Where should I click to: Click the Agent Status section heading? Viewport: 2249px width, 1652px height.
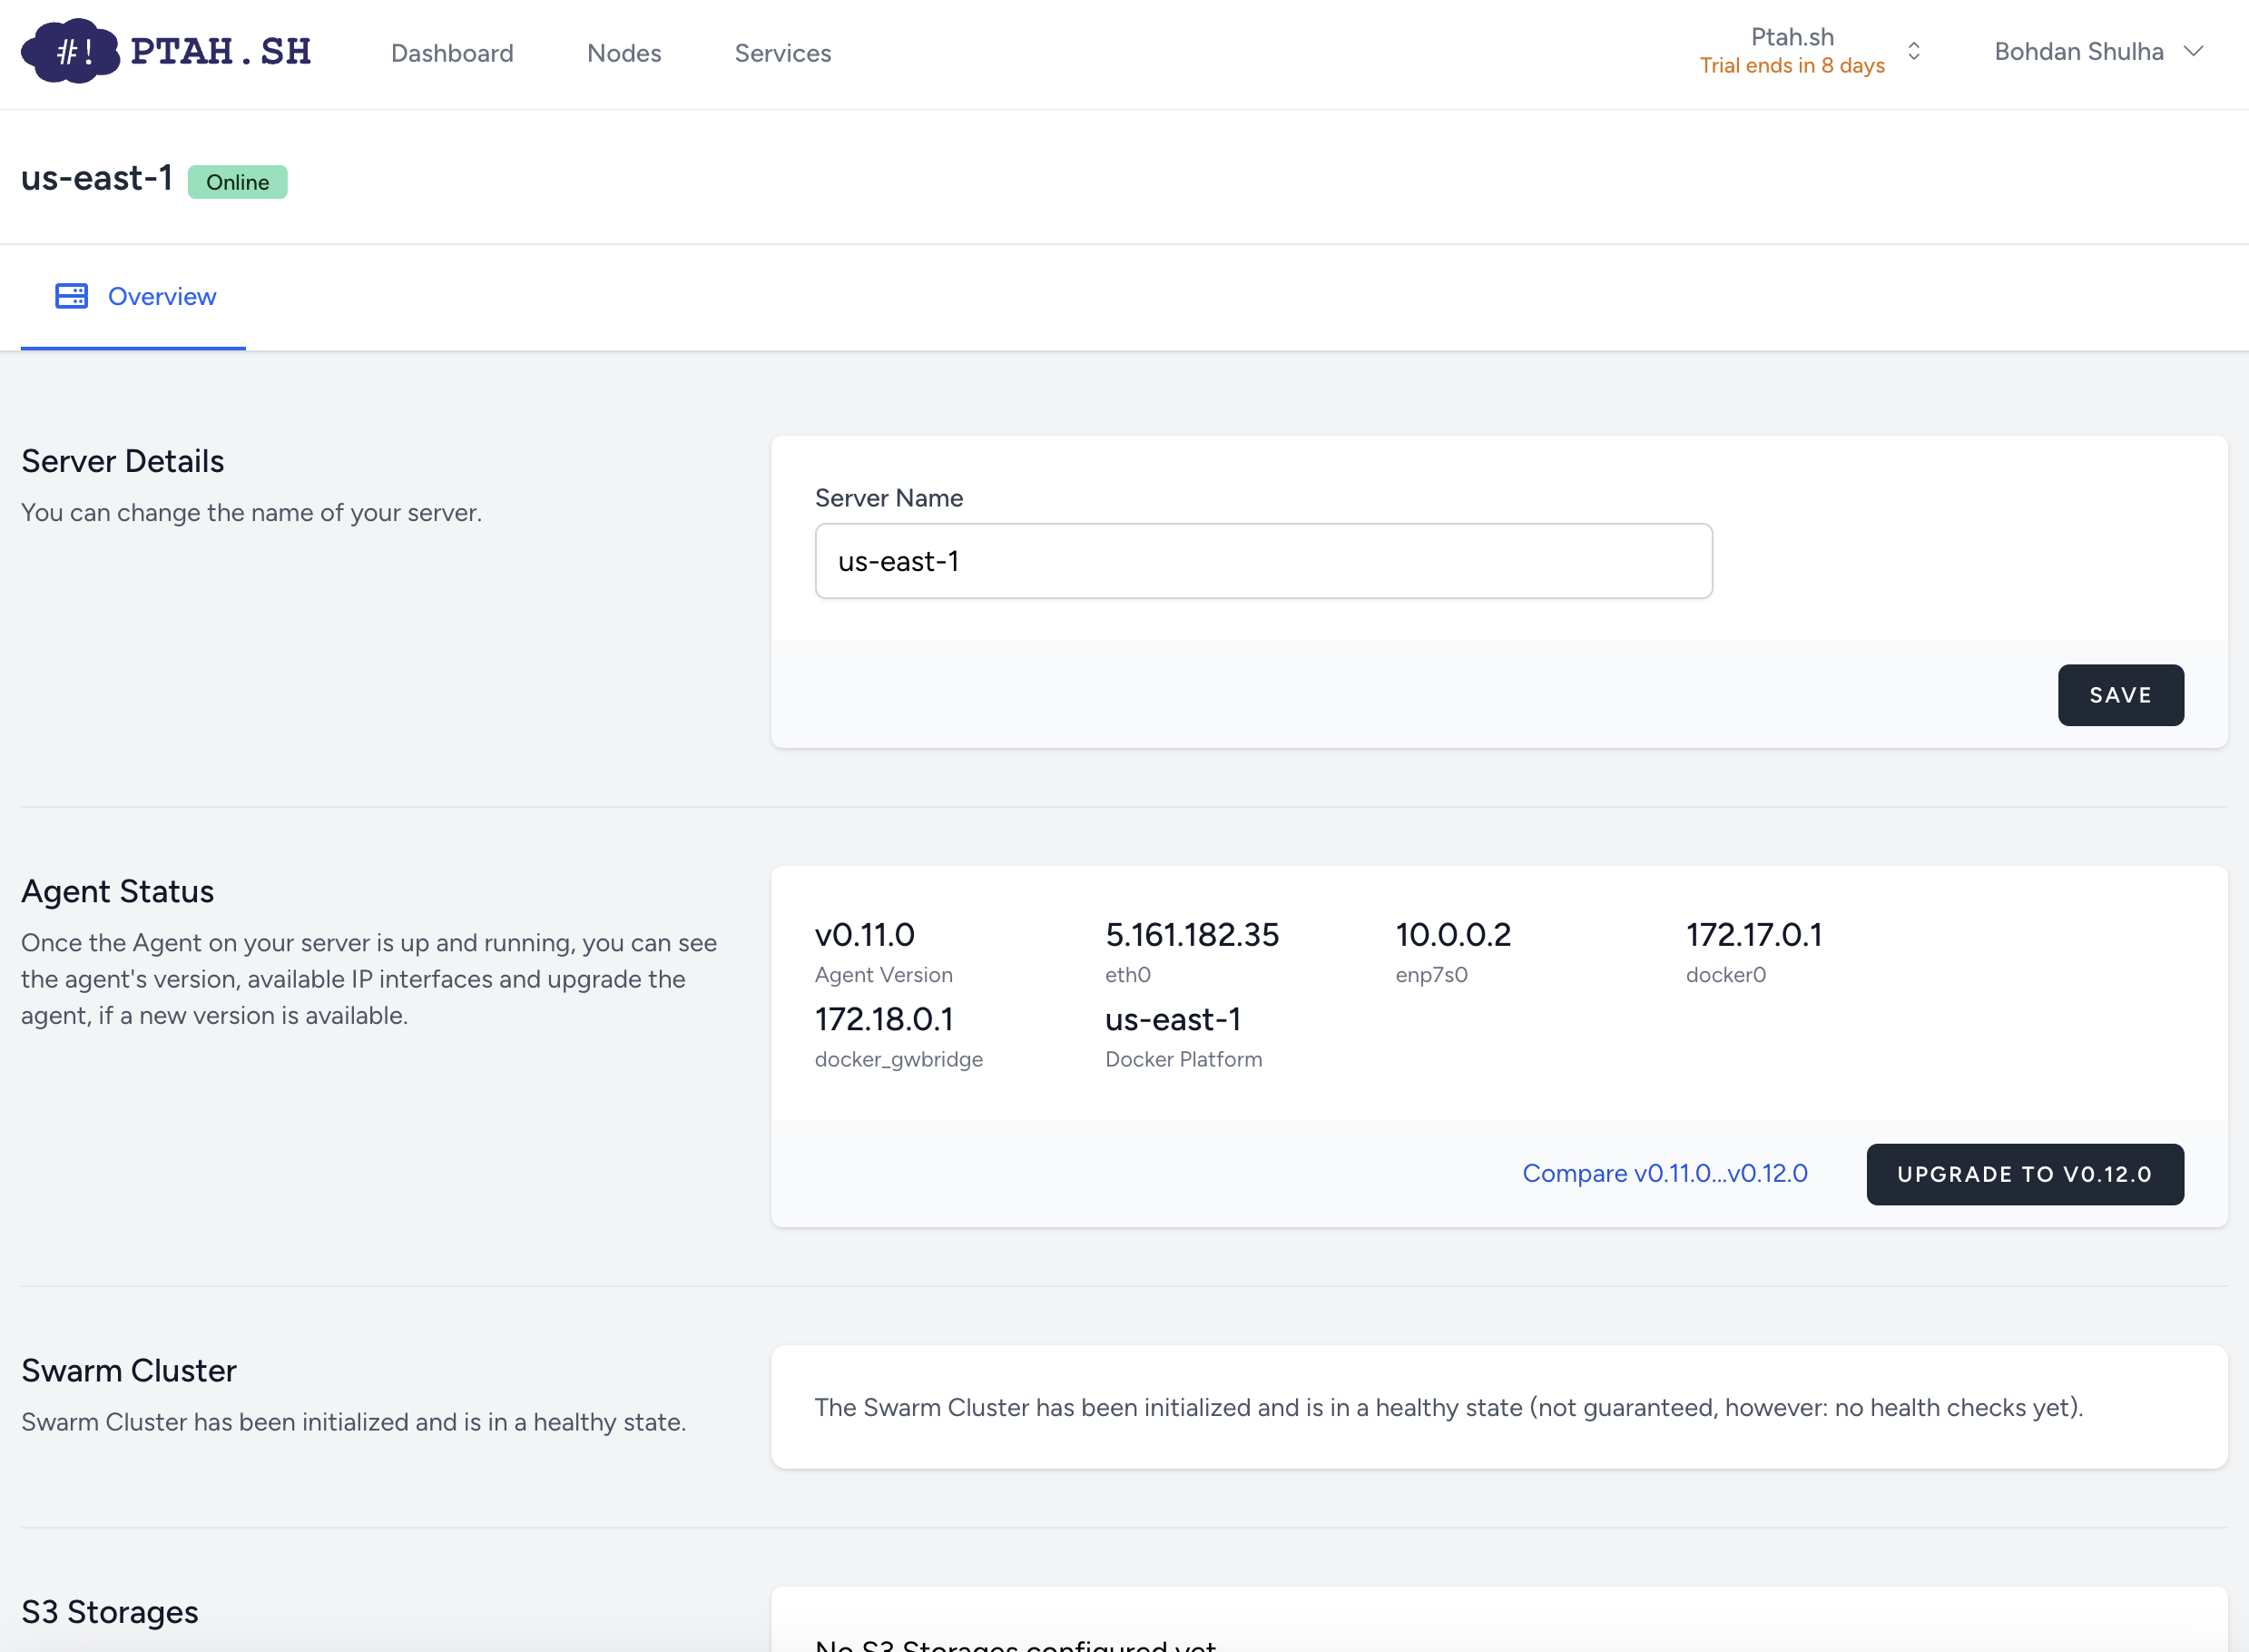pos(117,891)
